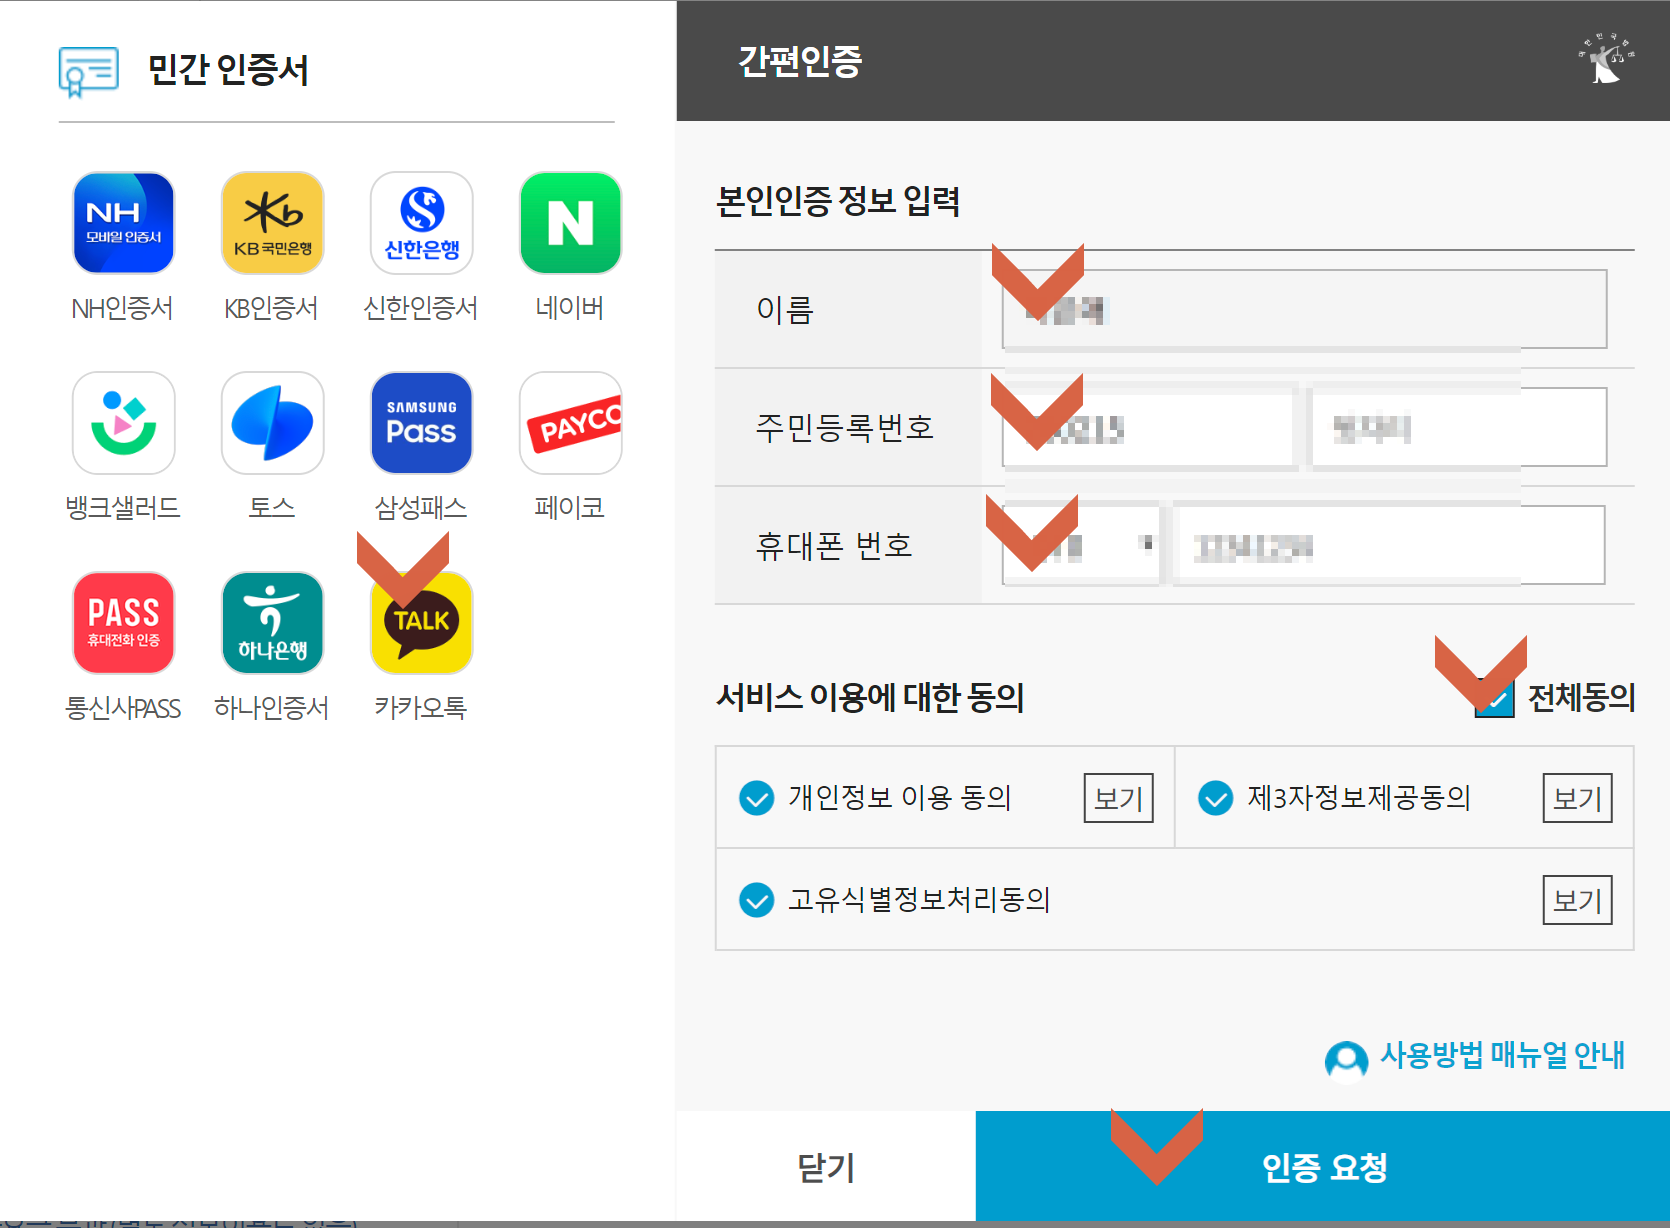1670x1228 pixels.
Task: Choose the 토스 blue icon
Action: (272, 423)
